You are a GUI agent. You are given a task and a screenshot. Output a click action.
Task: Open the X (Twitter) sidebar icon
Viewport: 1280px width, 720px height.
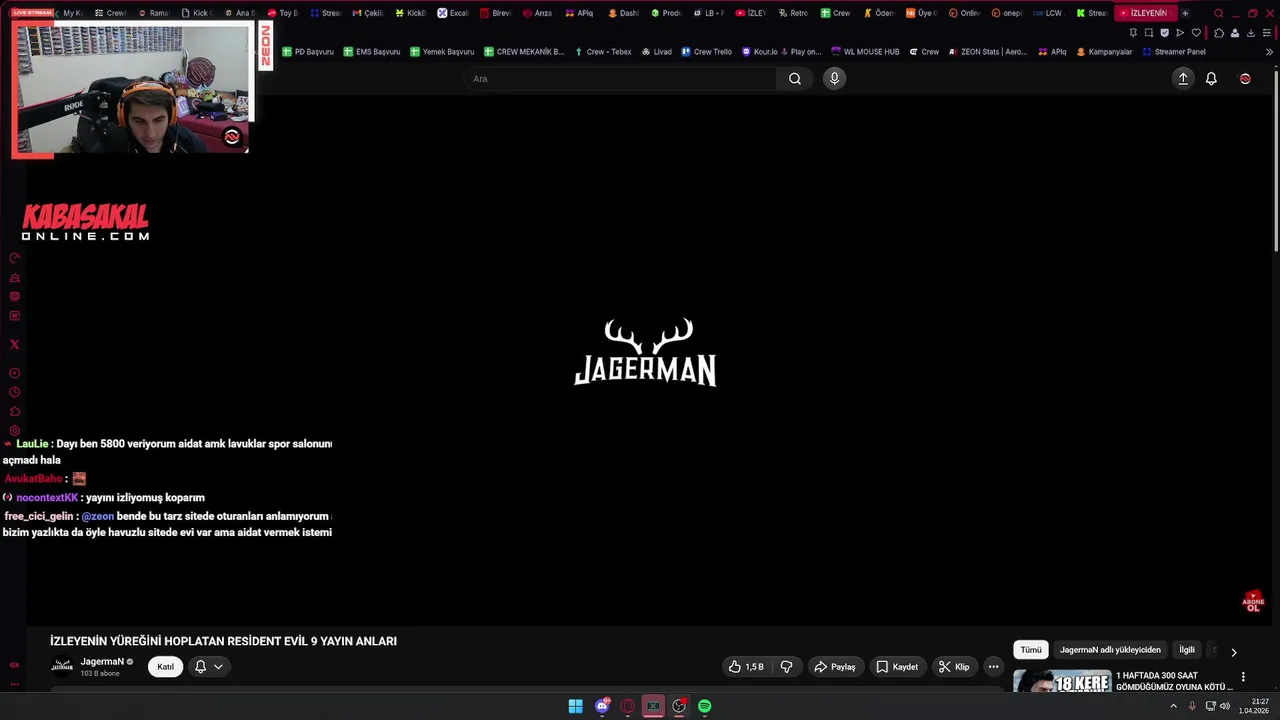pos(14,344)
